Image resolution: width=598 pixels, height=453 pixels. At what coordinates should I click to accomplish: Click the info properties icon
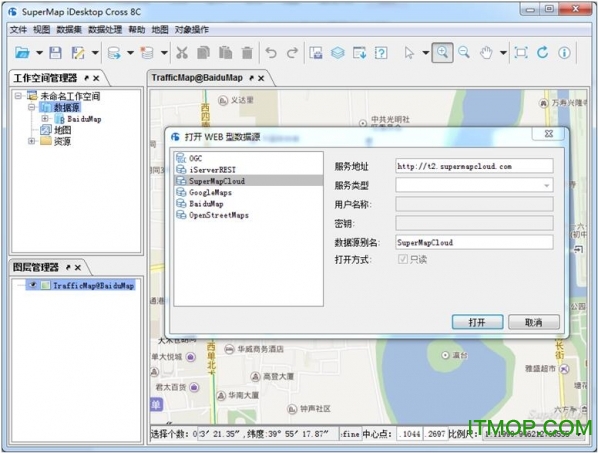click(x=564, y=53)
